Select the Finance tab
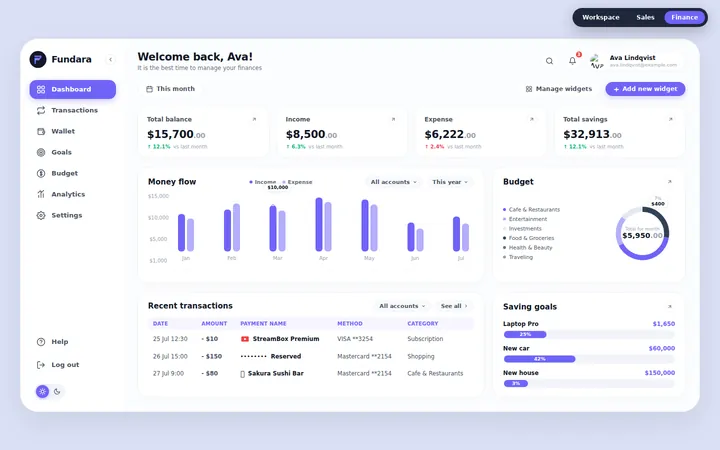 pyautogui.click(x=684, y=17)
